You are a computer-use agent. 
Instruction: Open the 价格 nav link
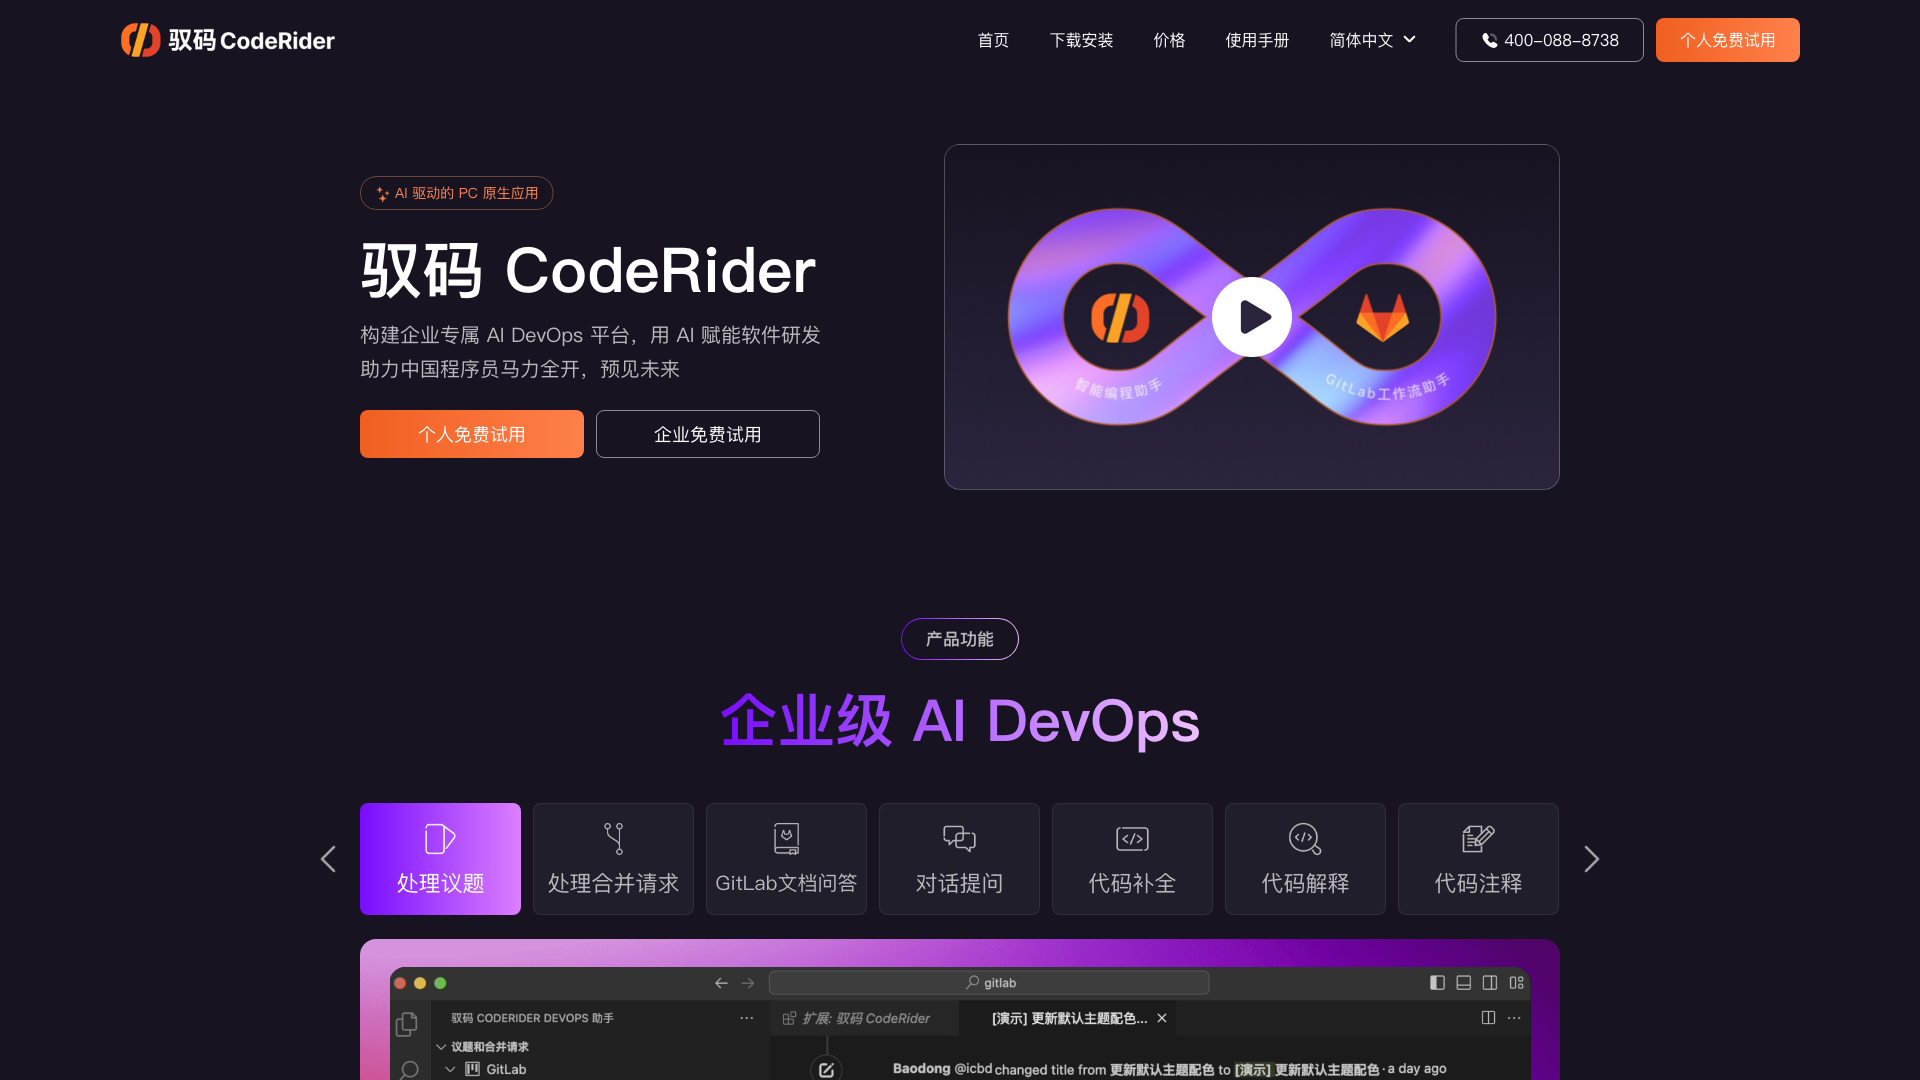[1169, 40]
